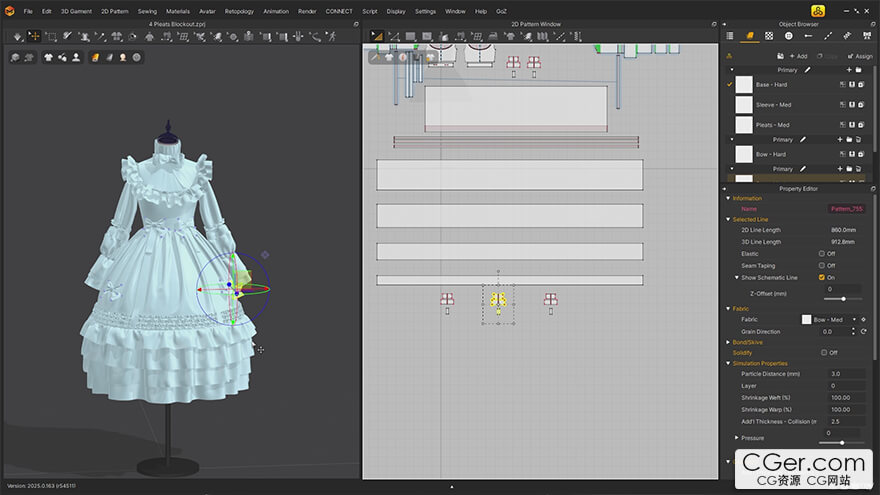Click the Z-Offset slider handle
Screen dimensions: 880x495
[843, 299]
